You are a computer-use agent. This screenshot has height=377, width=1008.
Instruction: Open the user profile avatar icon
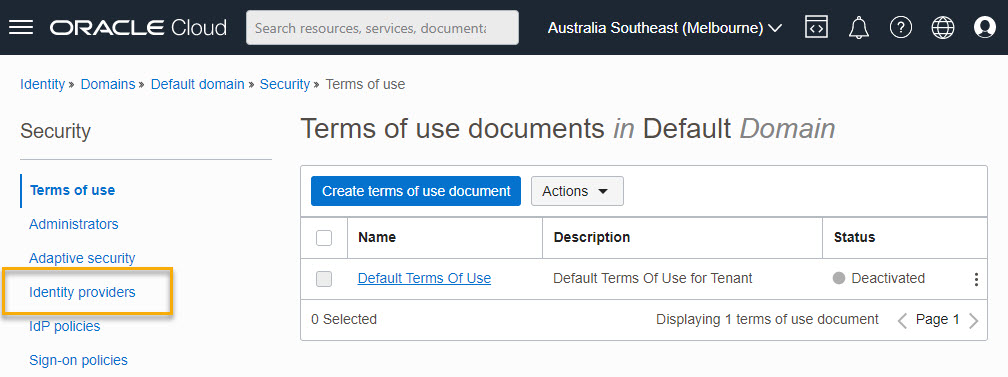click(x=984, y=28)
